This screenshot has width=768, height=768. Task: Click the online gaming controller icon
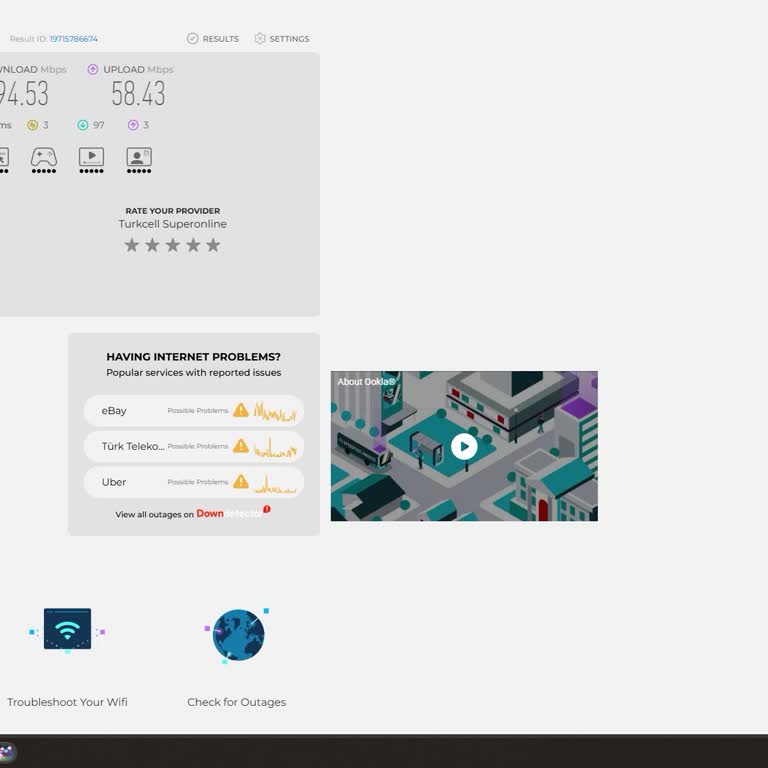(44, 160)
